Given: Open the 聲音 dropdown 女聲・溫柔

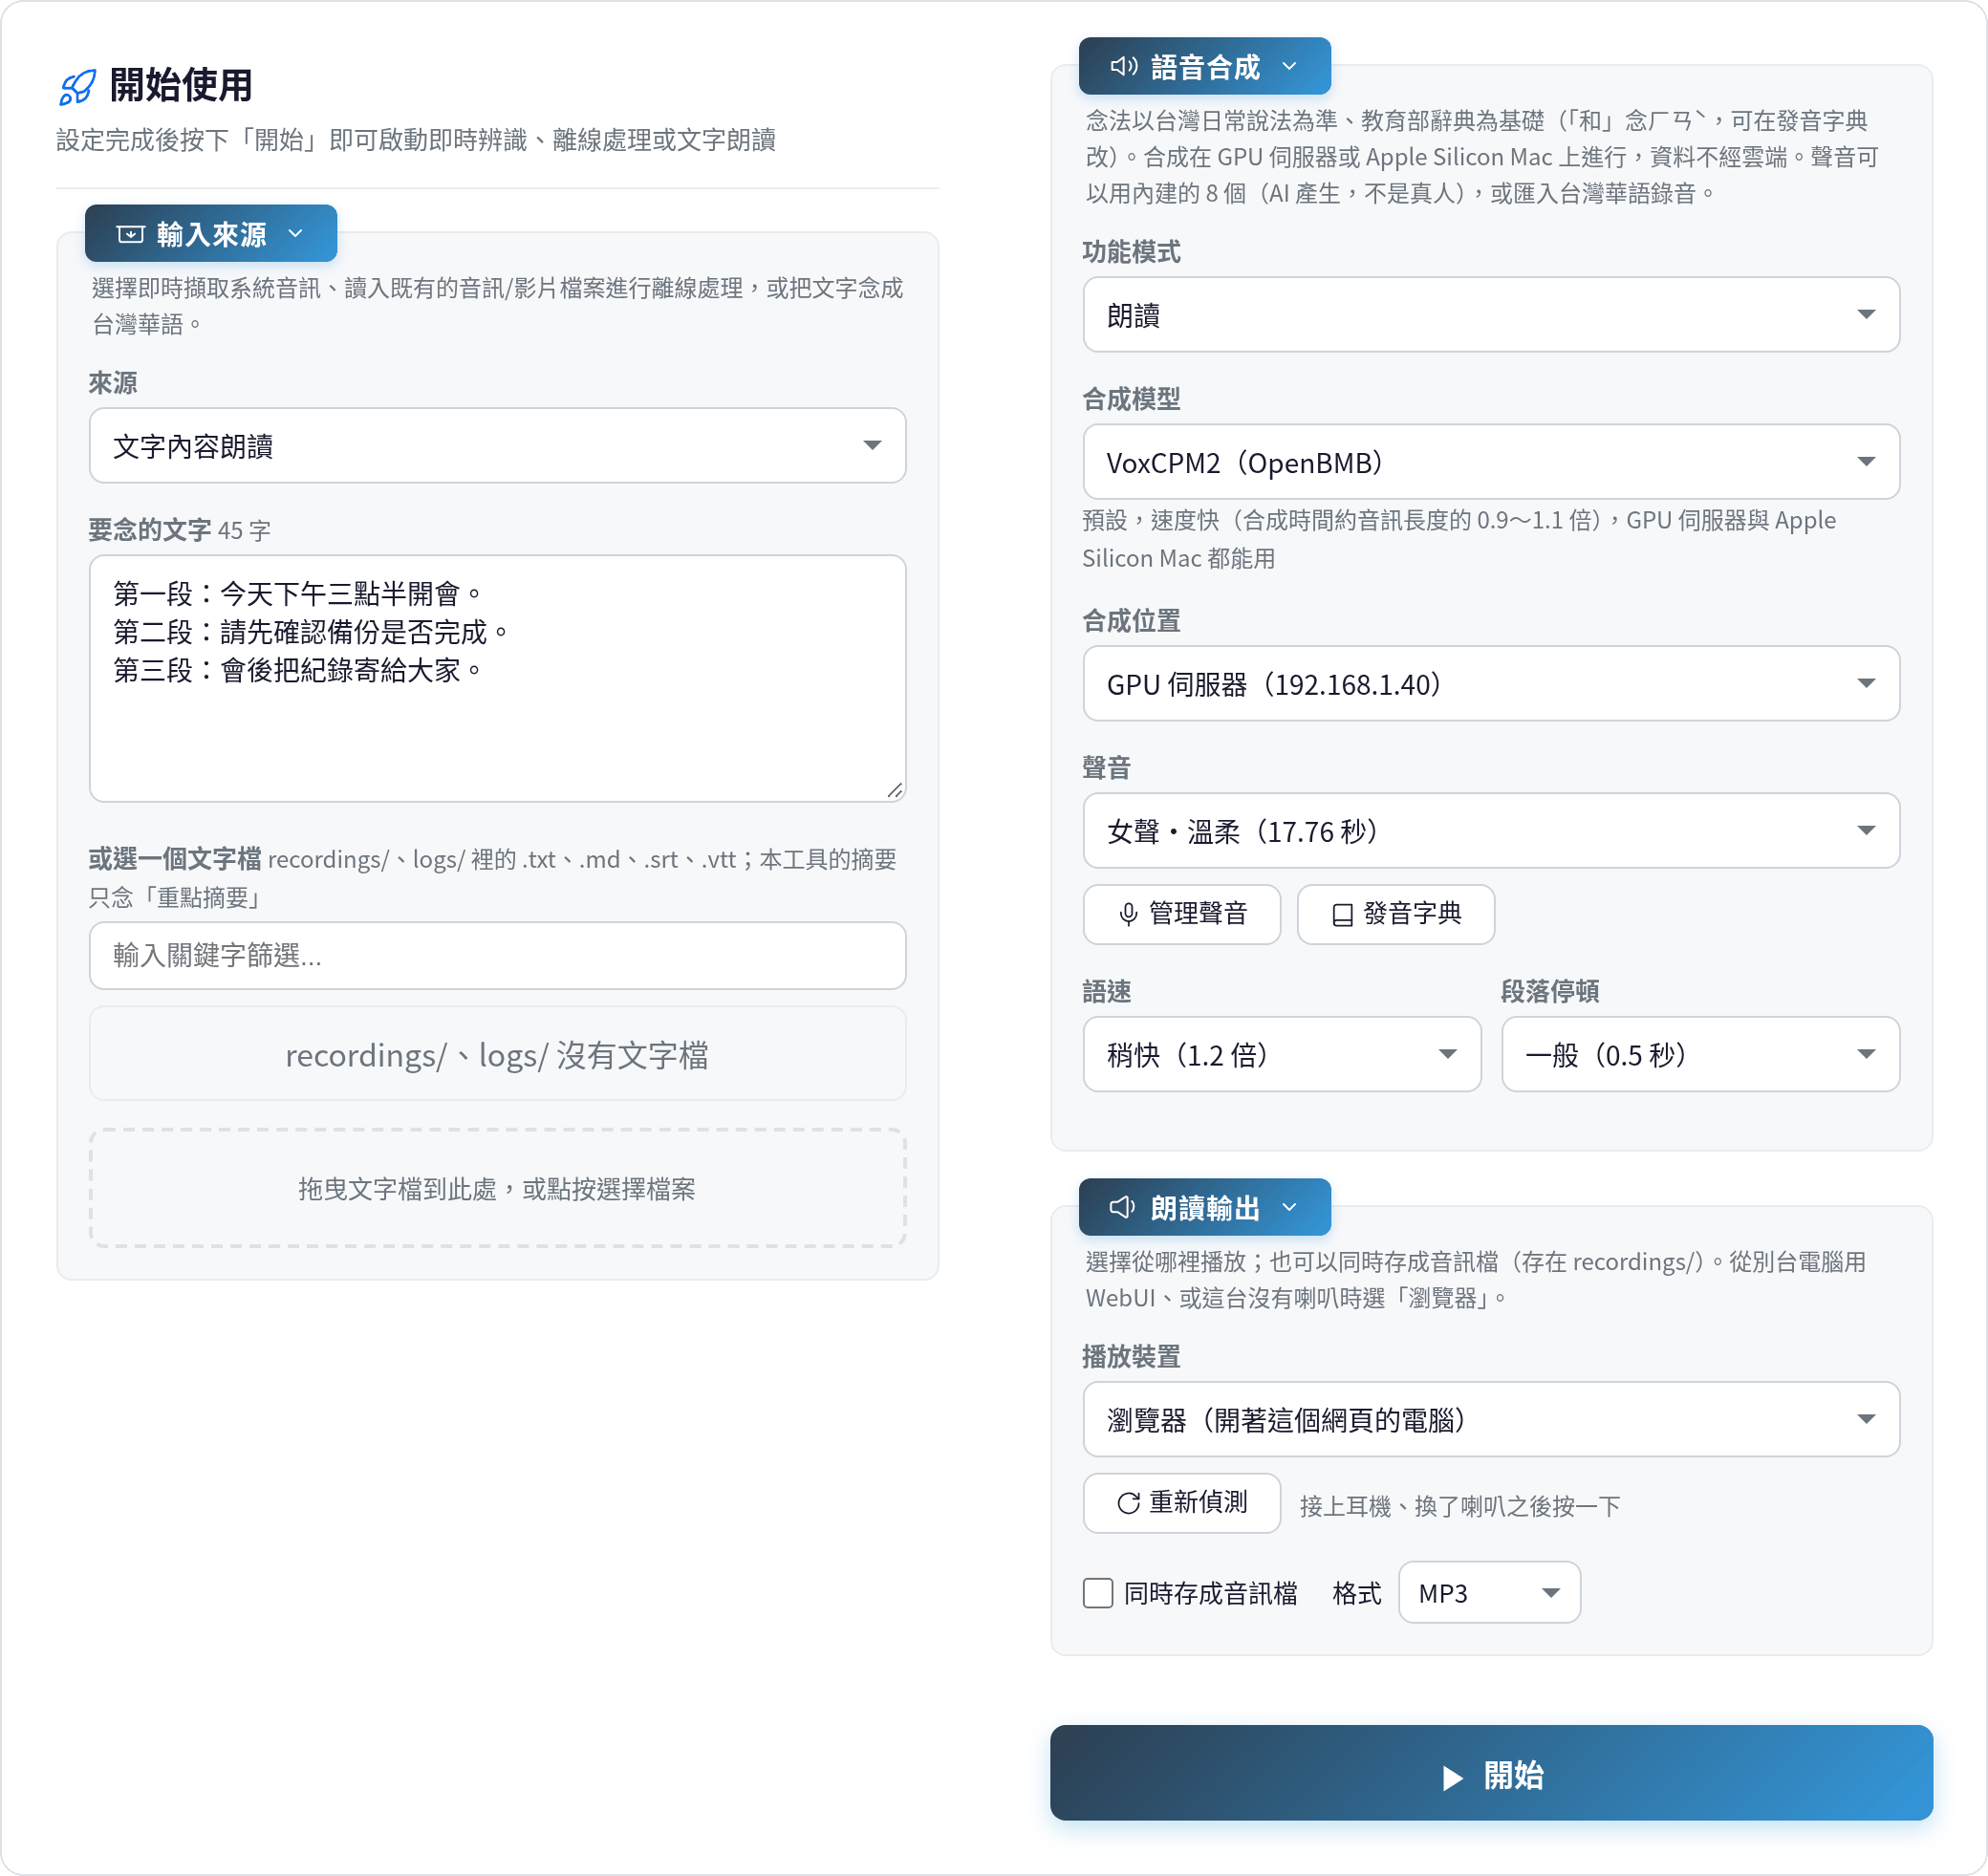Looking at the screenshot, I should 1490,830.
